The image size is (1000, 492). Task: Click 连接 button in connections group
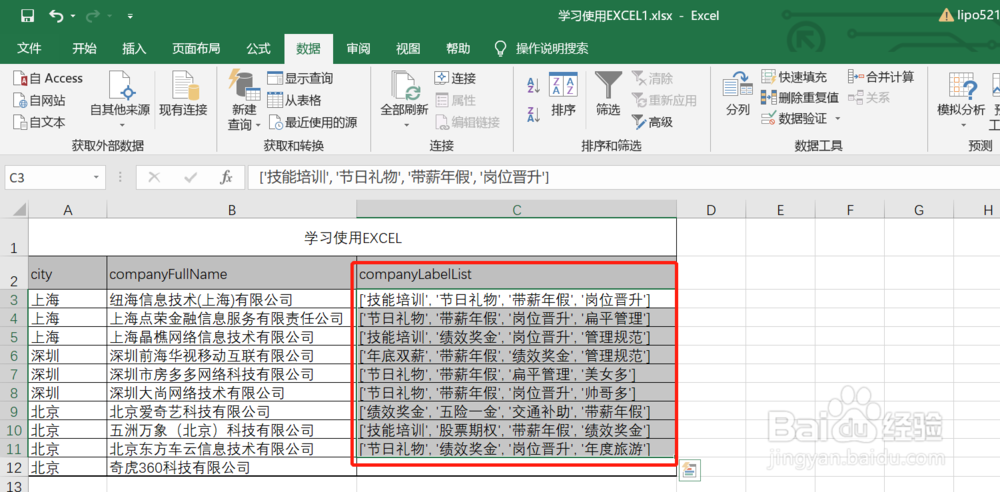[x=455, y=78]
